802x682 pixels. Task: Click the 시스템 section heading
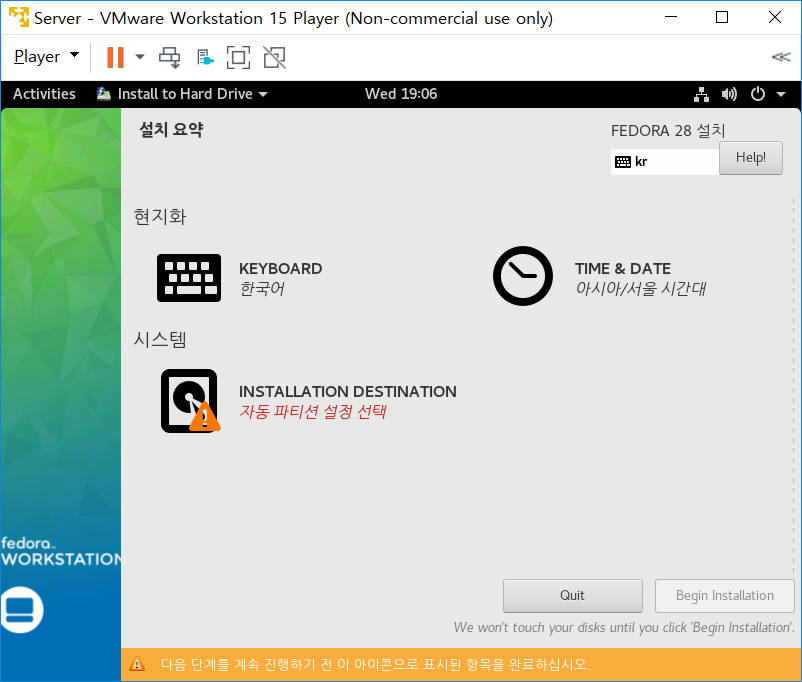[160, 339]
